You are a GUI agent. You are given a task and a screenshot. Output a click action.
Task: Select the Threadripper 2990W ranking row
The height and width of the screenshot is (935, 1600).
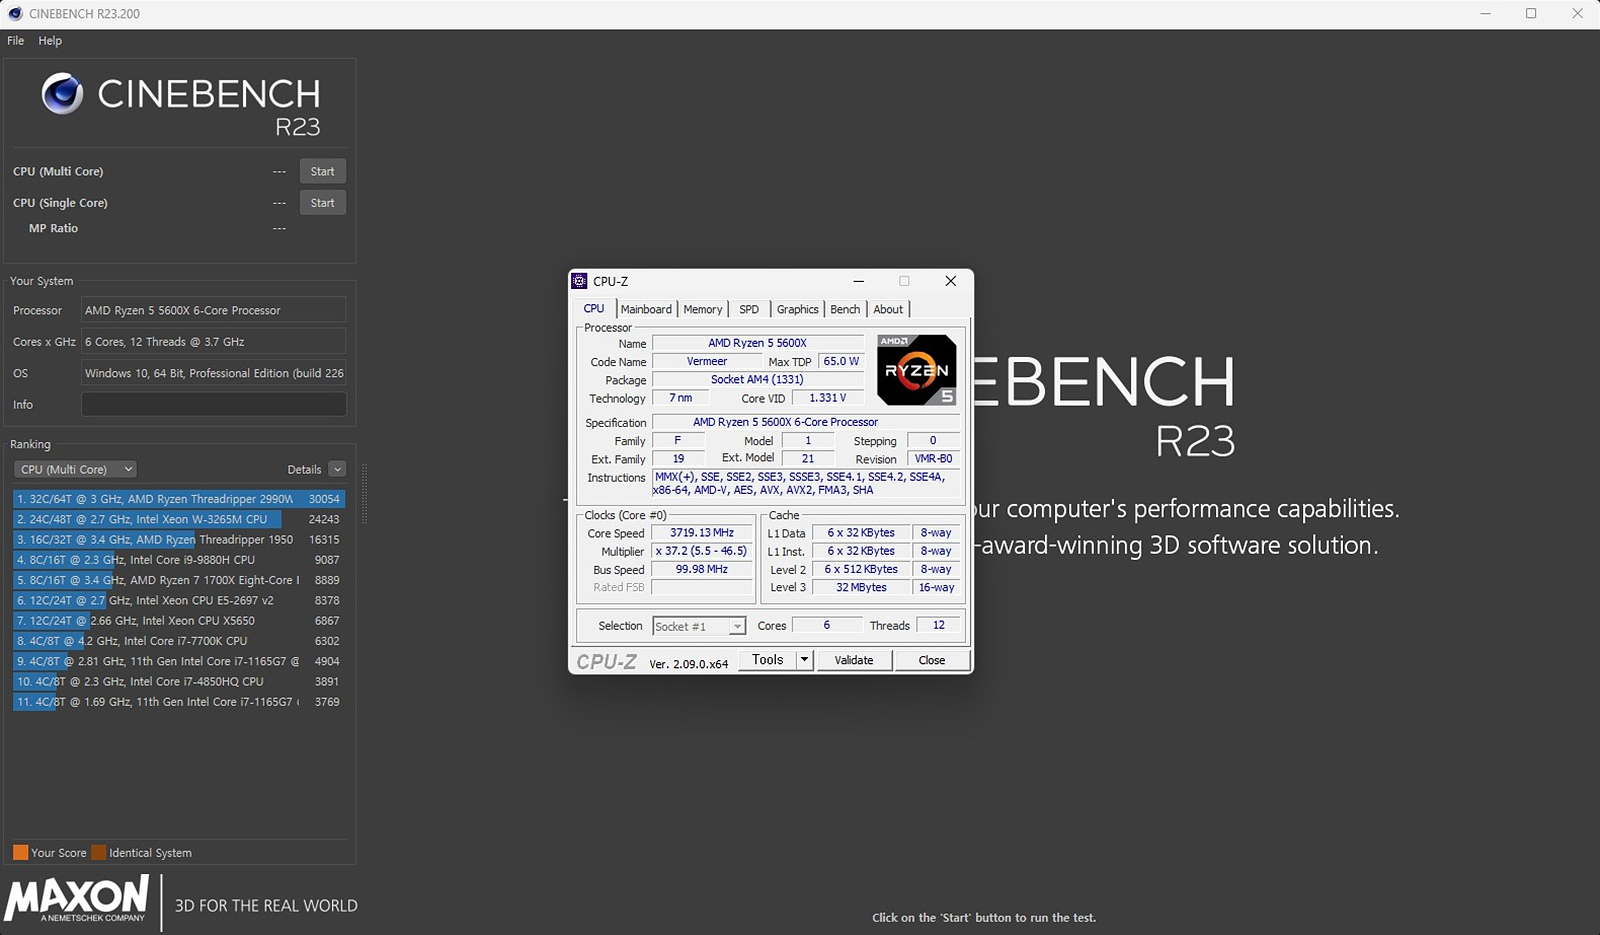[179, 499]
